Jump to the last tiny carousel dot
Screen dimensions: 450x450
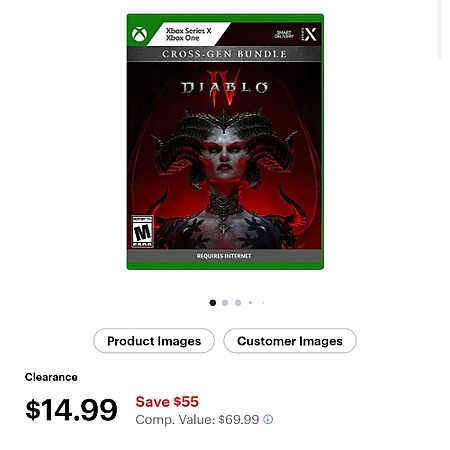pos(263,303)
